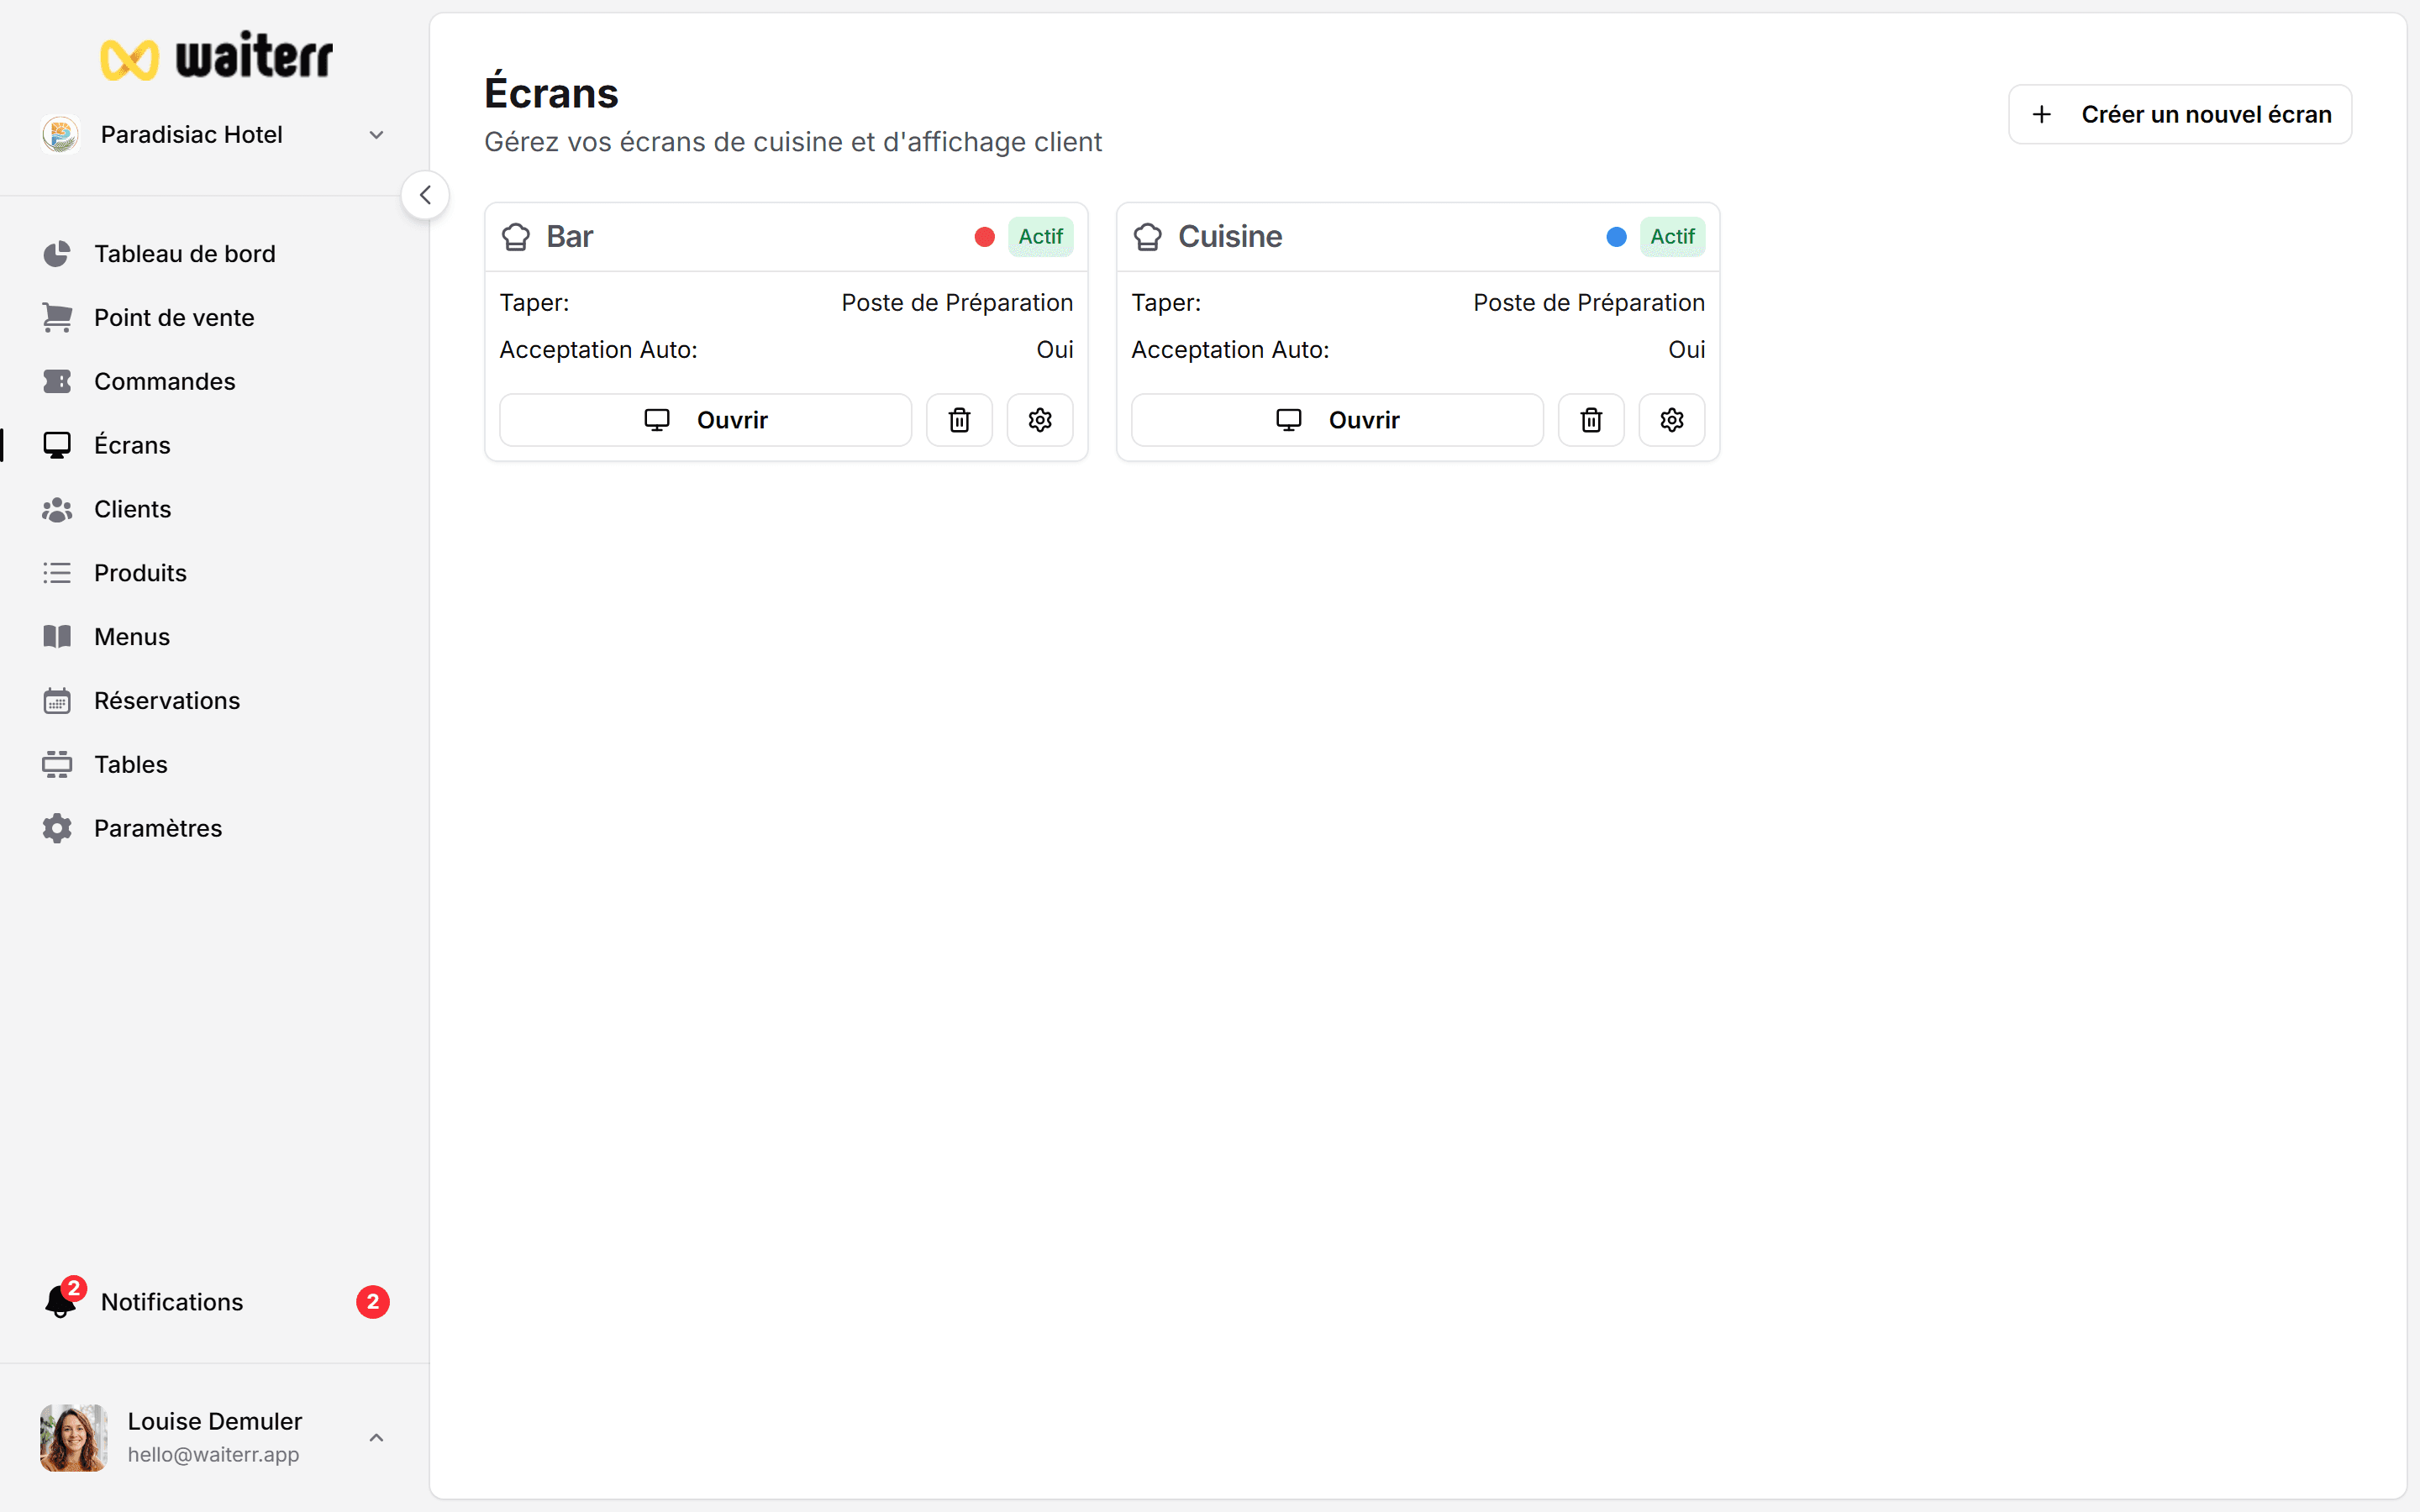Navigate to Produits

[140, 574]
